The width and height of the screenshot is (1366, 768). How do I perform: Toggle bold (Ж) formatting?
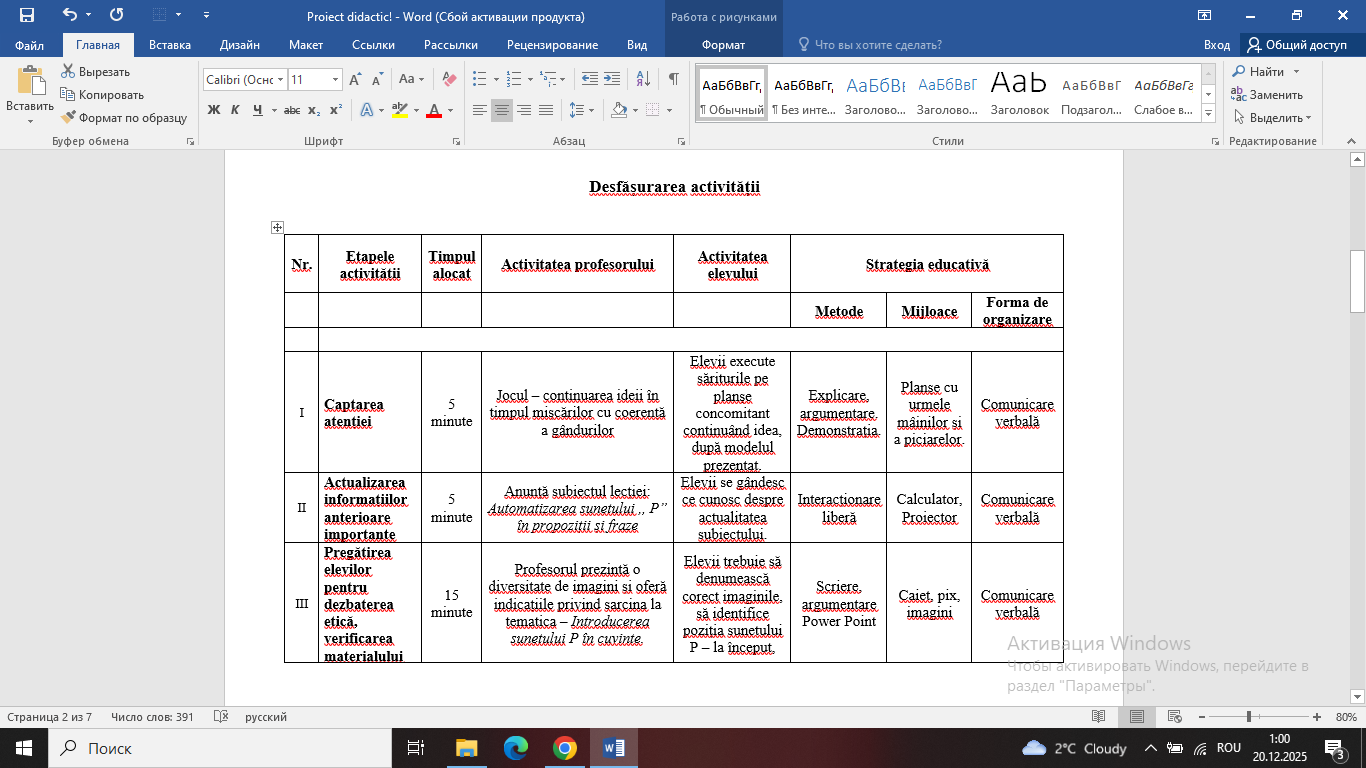(213, 110)
